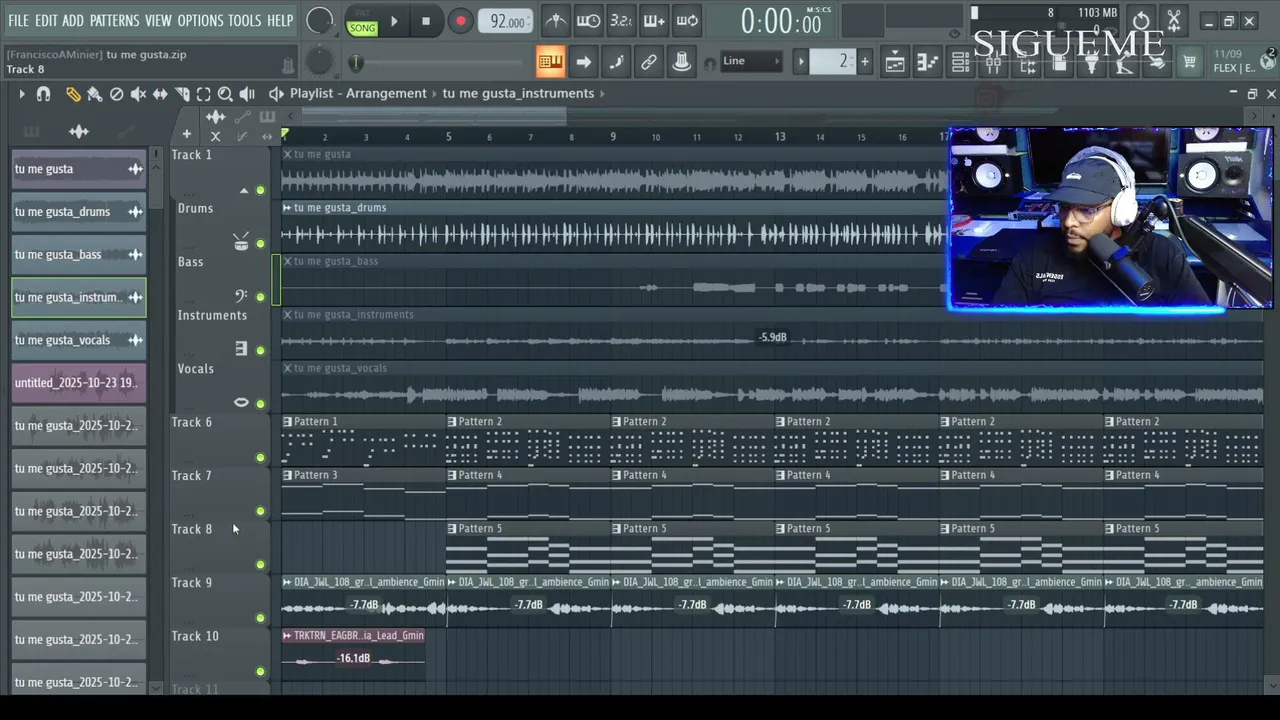Select the Draw pencil tool
The image size is (1280, 720).
point(73,93)
